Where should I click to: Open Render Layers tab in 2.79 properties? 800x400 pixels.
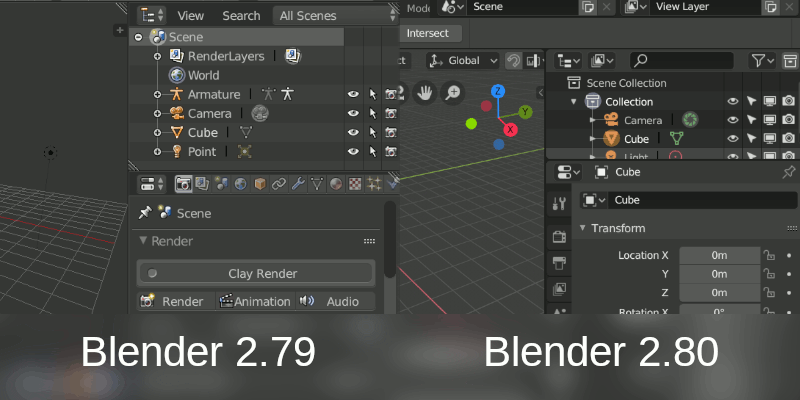(202, 184)
